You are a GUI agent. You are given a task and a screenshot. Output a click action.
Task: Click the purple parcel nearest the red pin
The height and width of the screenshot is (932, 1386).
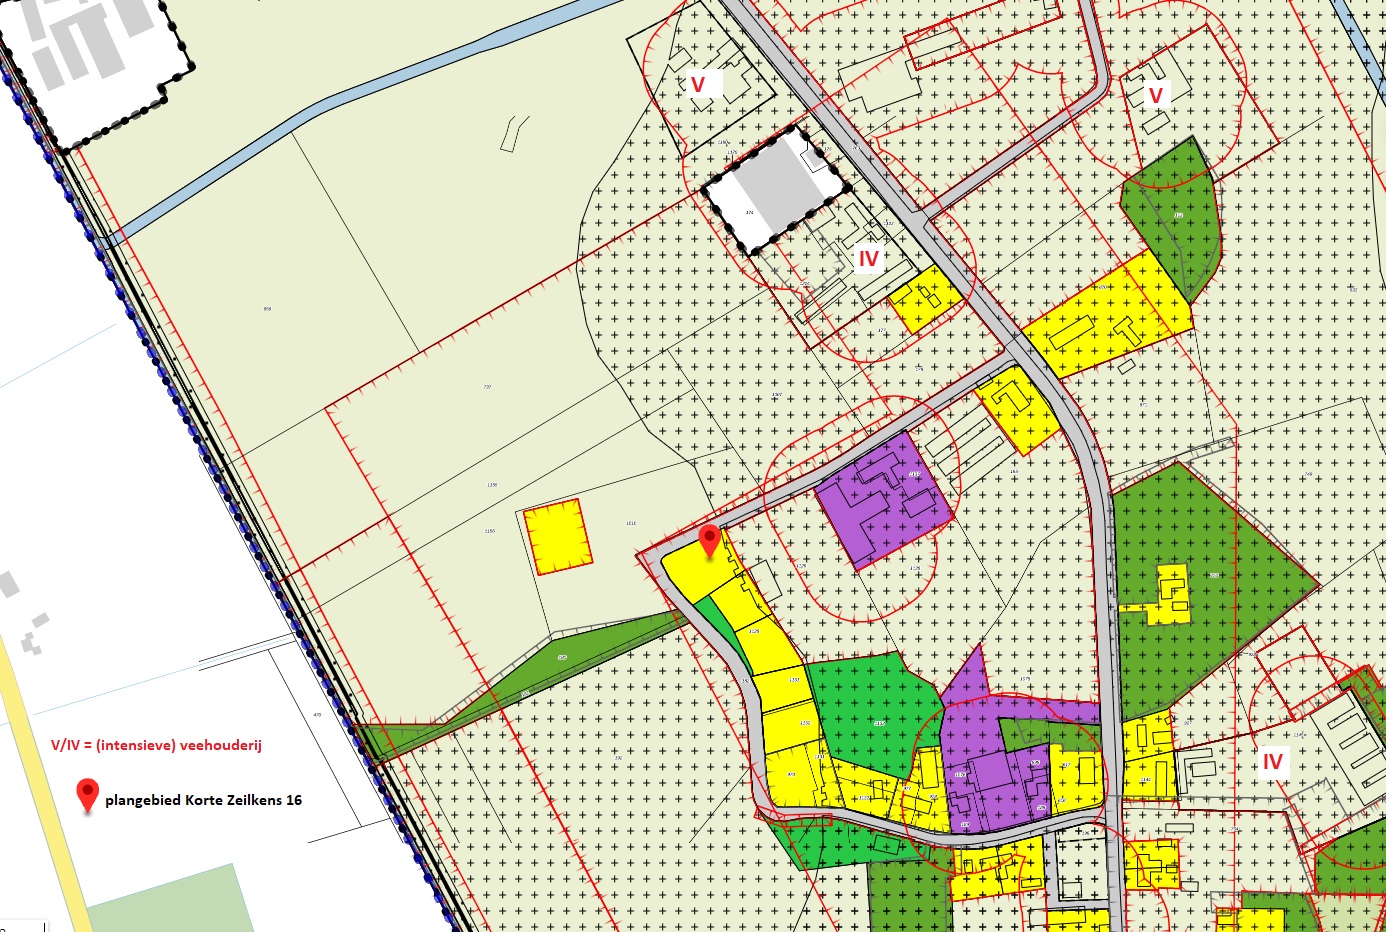[883, 499]
